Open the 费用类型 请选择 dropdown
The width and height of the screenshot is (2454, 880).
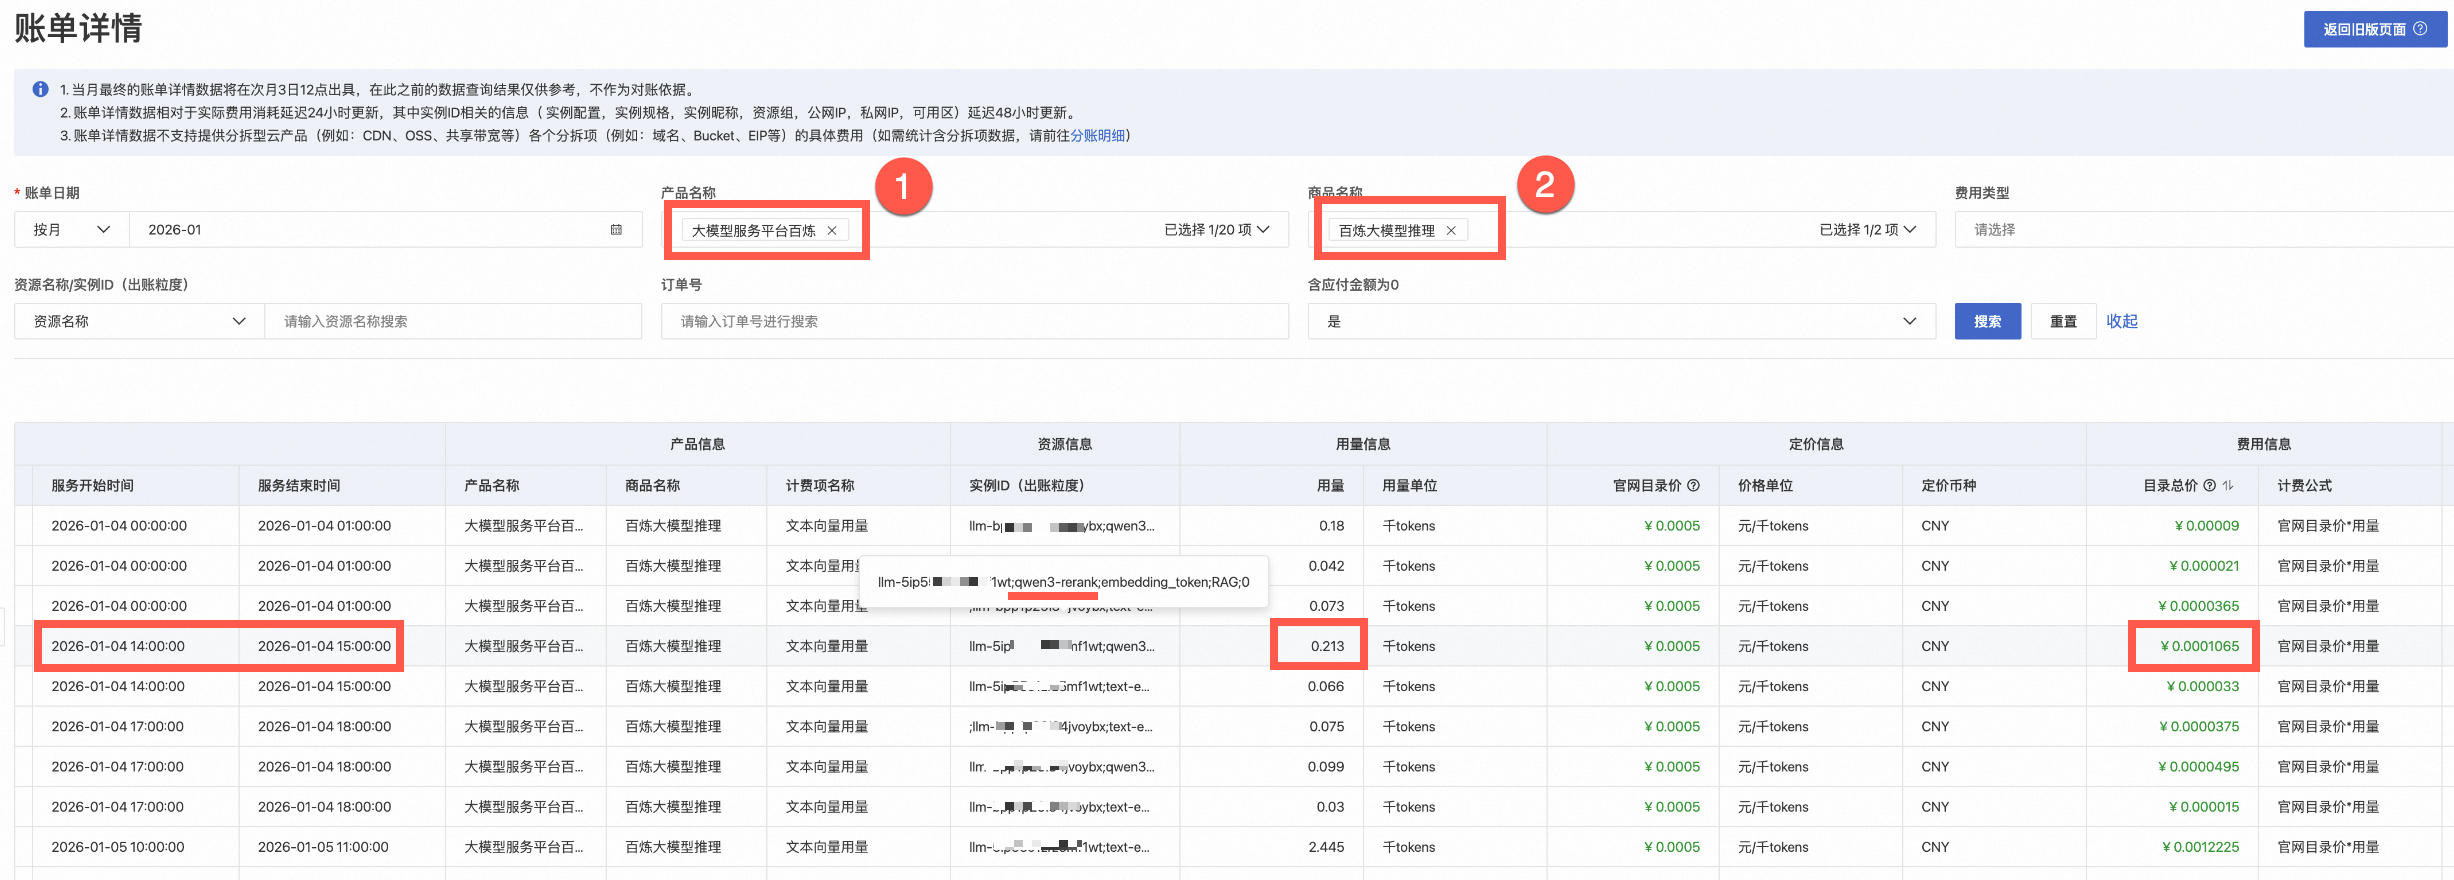(2204, 229)
